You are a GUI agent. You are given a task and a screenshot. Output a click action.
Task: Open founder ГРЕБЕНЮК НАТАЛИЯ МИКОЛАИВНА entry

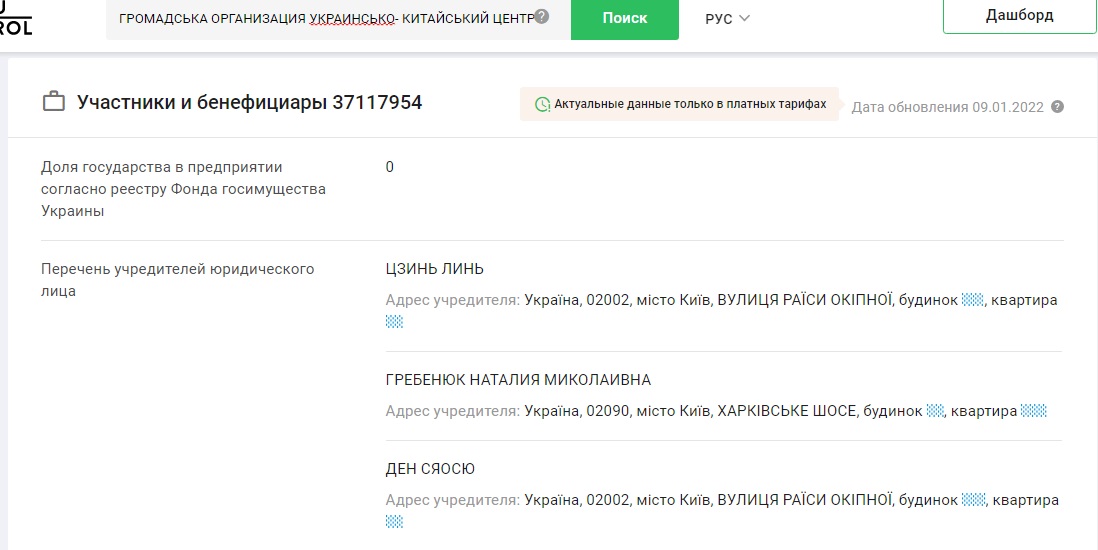518,380
